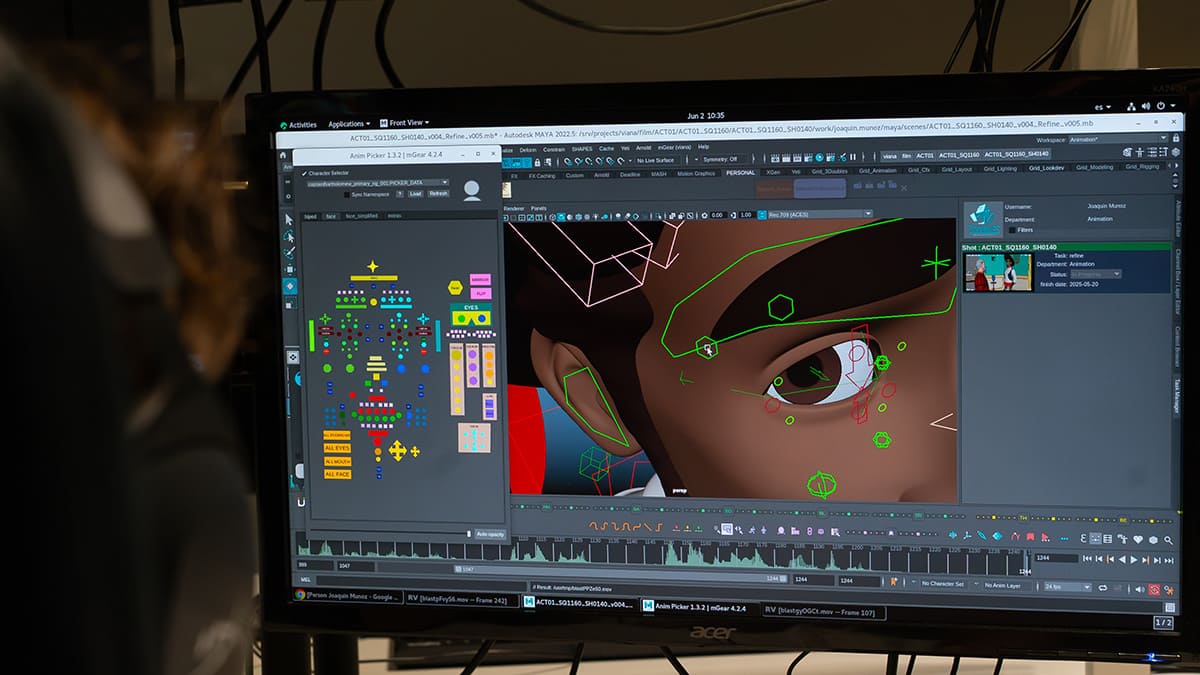Click the pause IPR render icon
Screen dimensions: 1200x675
pos(852,157)
